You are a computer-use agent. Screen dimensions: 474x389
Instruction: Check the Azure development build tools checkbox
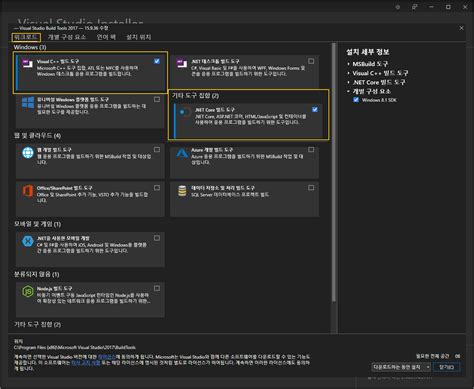[x=311, y=149]
